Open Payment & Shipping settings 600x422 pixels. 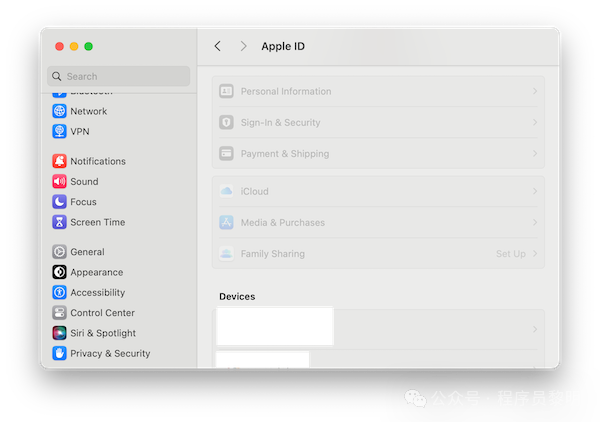[378, 153]
